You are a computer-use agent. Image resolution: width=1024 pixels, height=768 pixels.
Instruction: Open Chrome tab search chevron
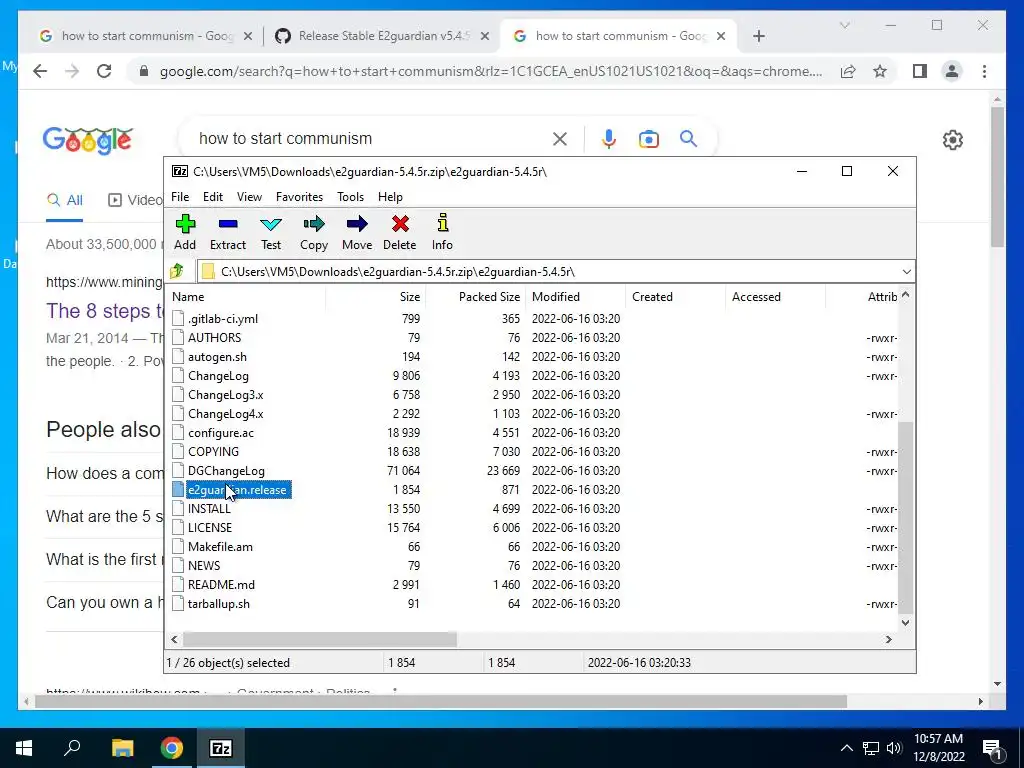tap(844, 25)
